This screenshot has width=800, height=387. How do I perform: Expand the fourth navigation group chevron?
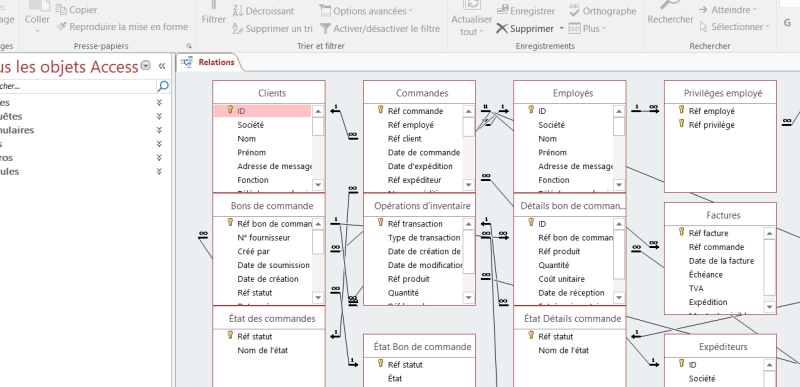[159, 144]
